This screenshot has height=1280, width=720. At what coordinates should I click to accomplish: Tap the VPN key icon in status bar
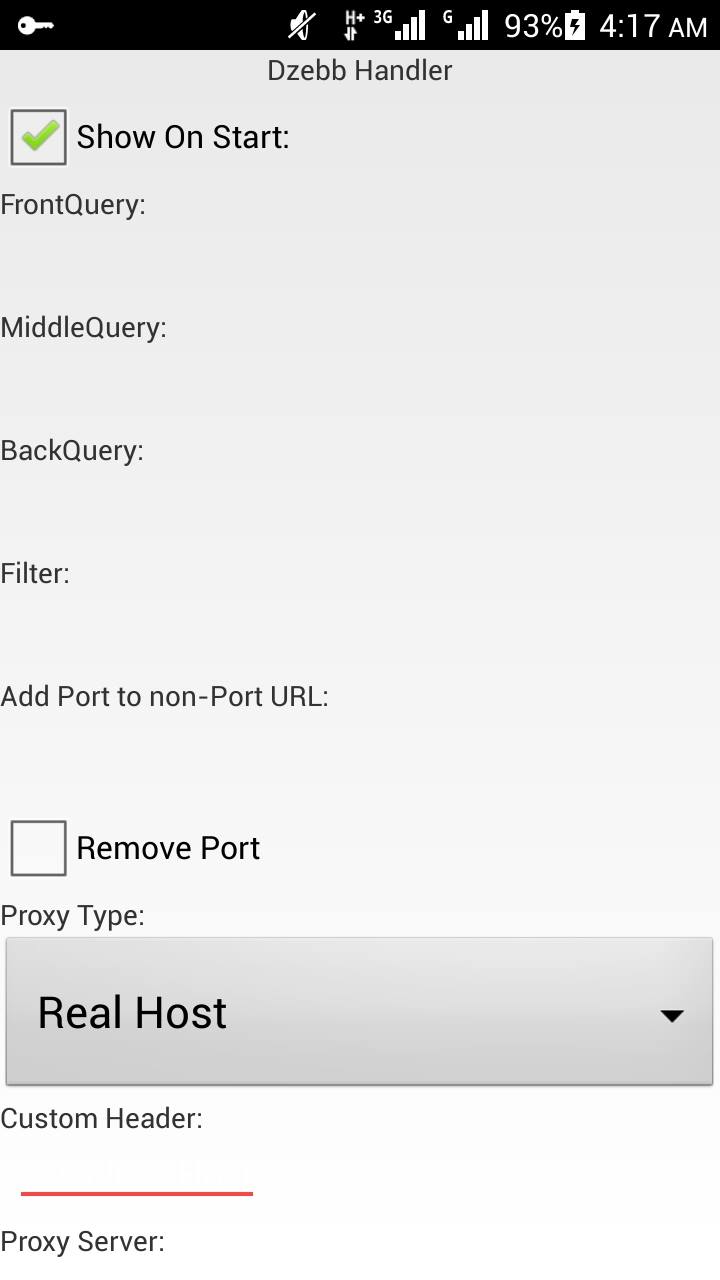tap(35, 25)
